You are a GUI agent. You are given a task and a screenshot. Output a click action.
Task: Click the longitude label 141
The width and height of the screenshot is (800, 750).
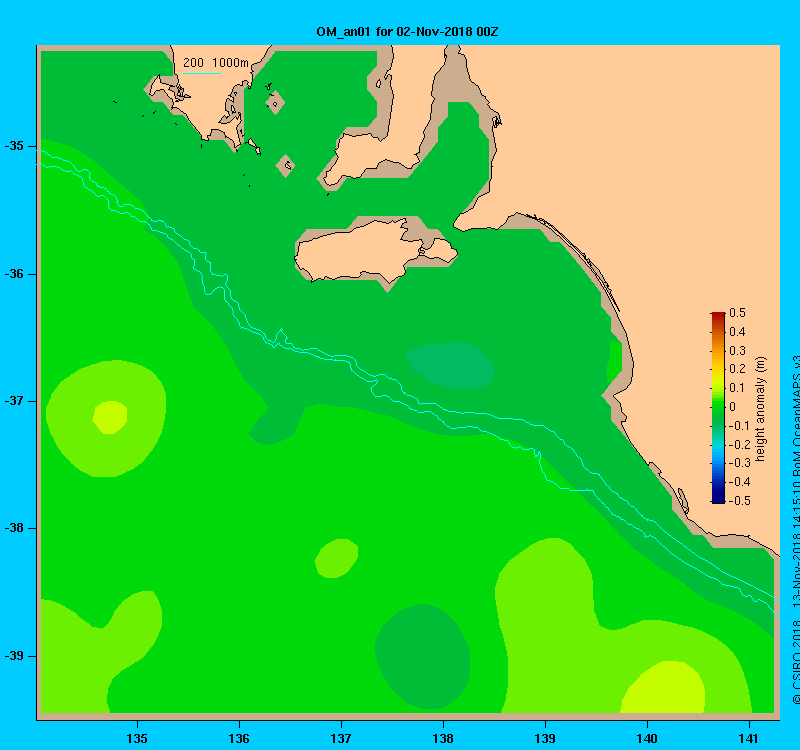749,738
